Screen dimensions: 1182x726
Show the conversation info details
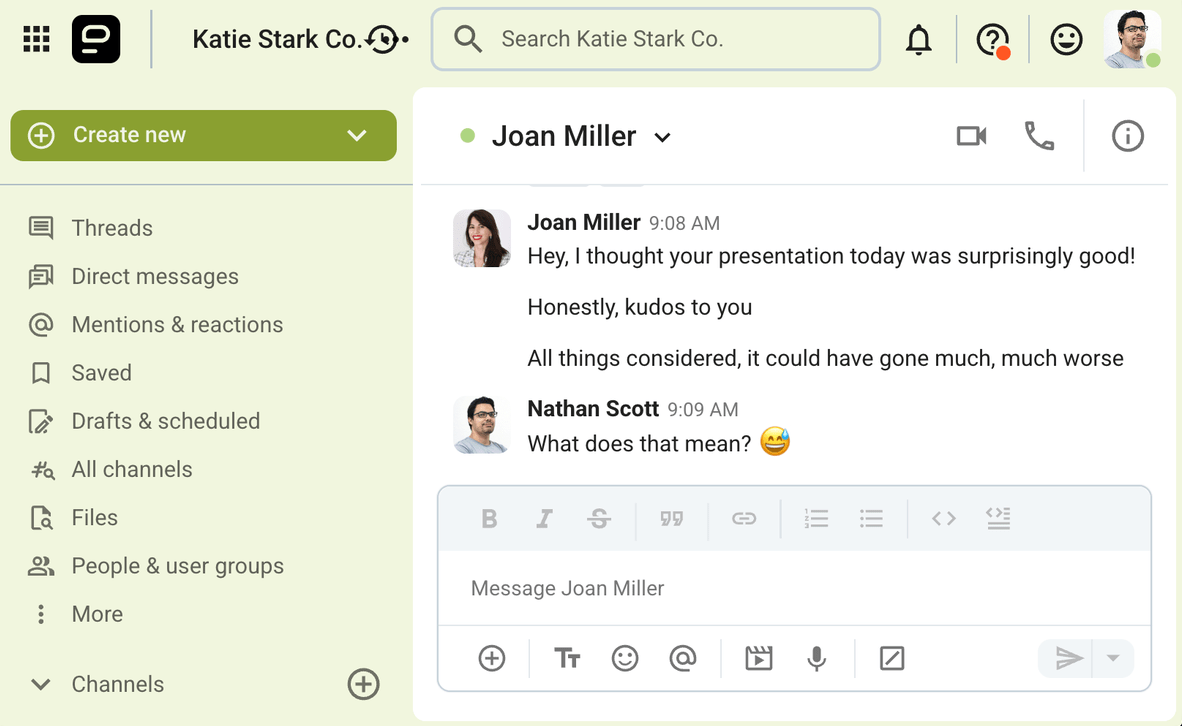click(x=1128, y=136)
